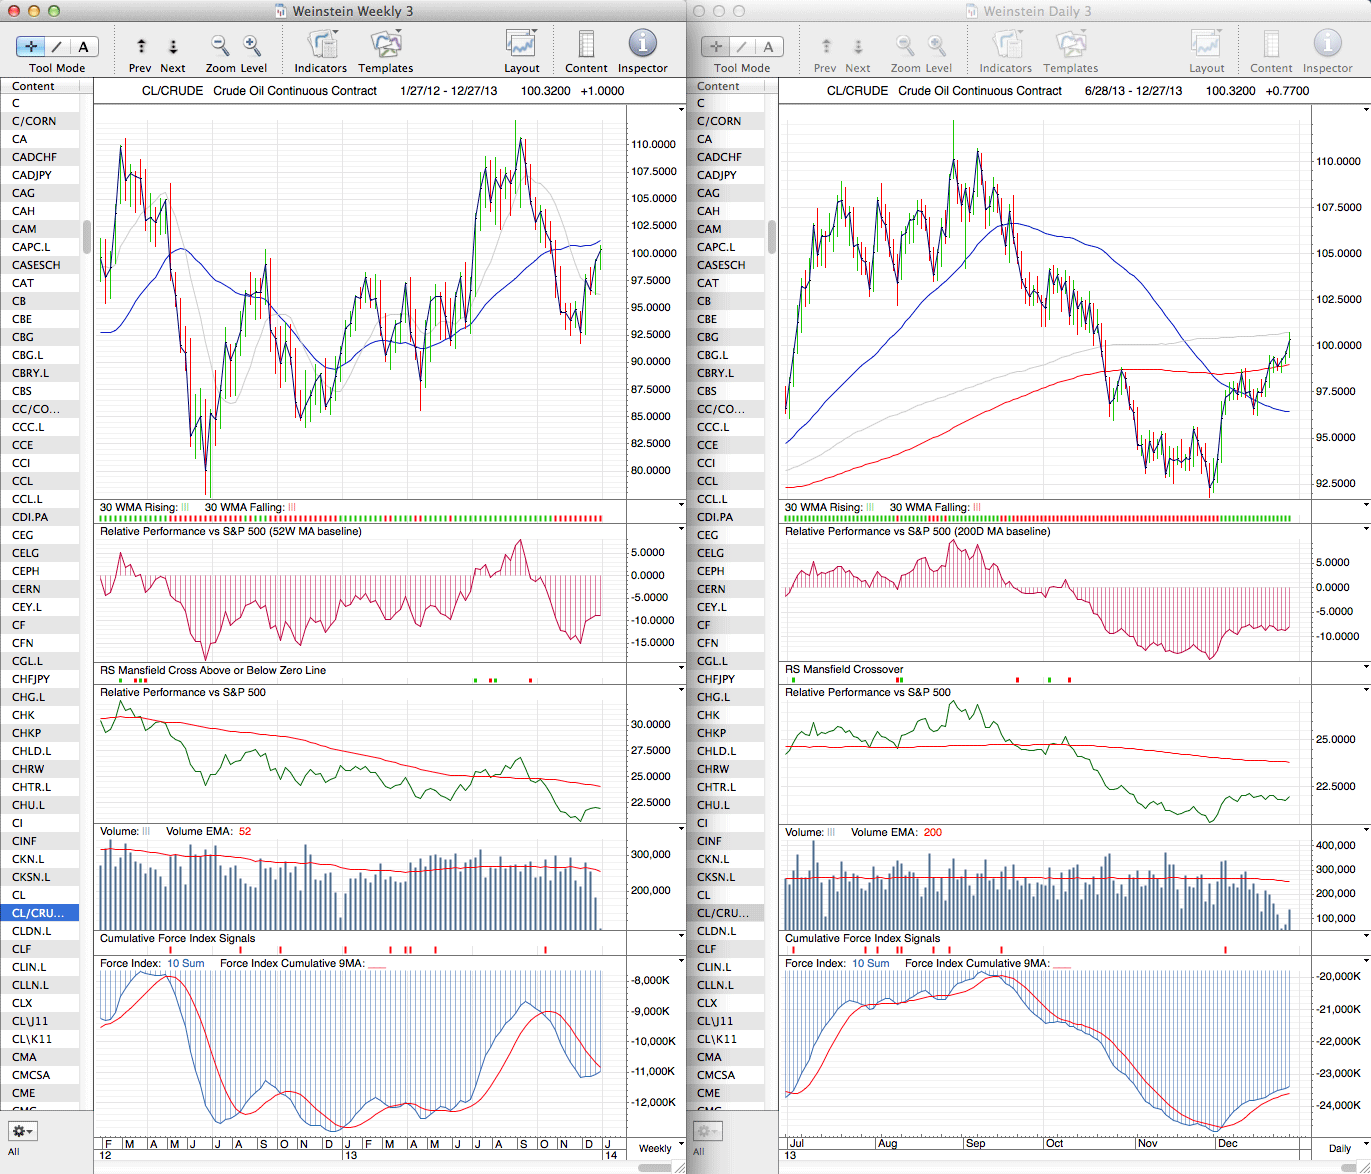Image resolution: width=1371 pixels, height=1174 pixels.
Task: Click Prev arrow in the Weekly window toolbar
Action: [x=141, y=46]
